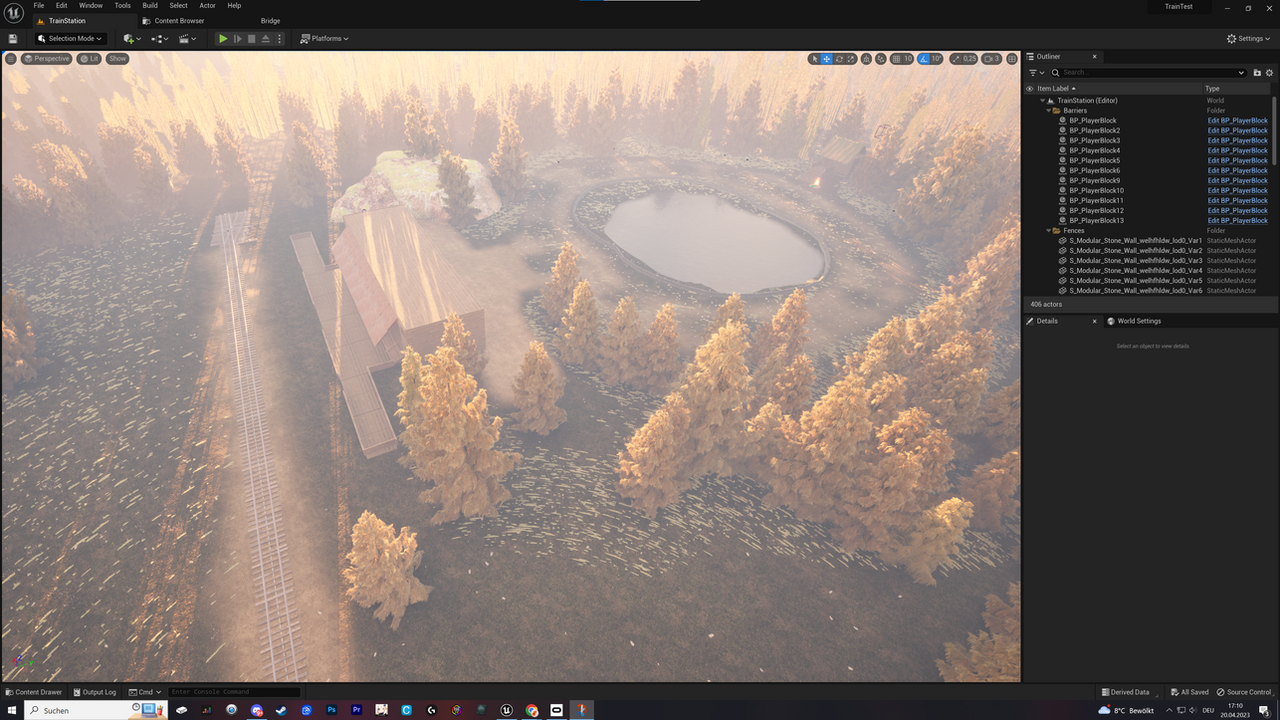Click the Perspective view button
This screenshot has width=1280, height=720.
(x=47, y=59)
